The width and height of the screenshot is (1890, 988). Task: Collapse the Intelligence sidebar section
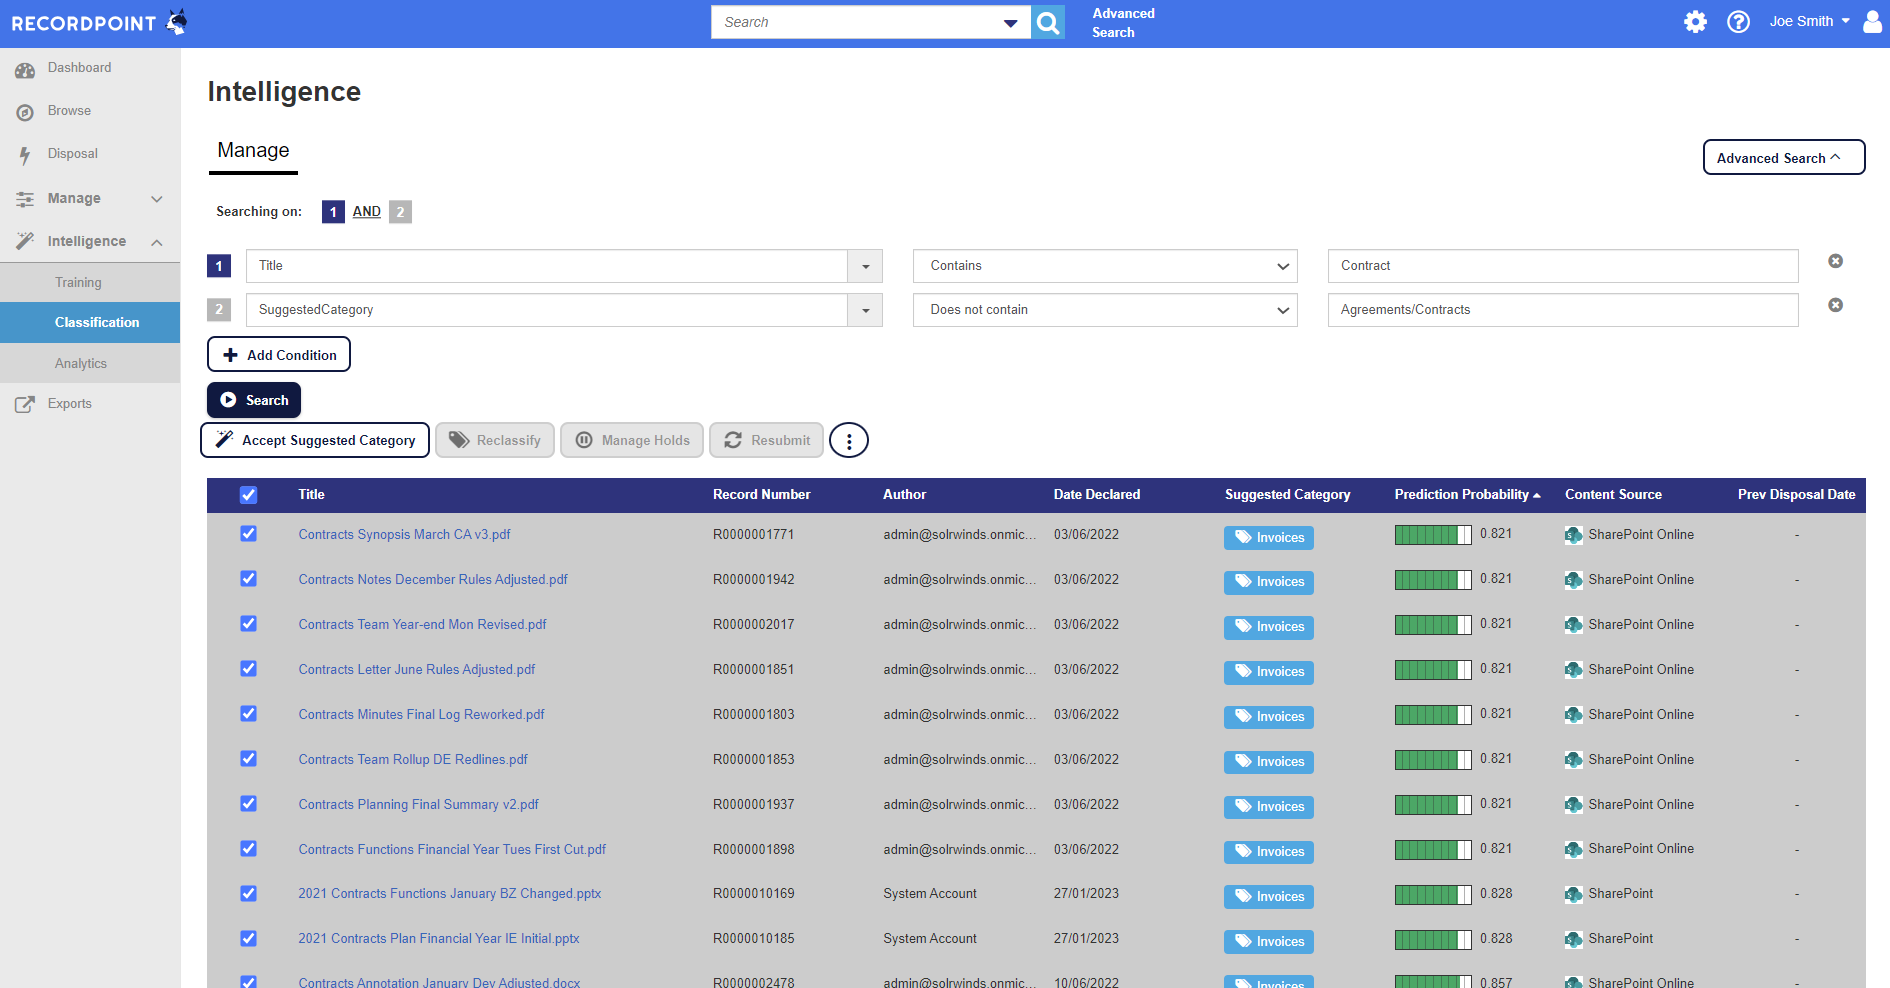157,242
